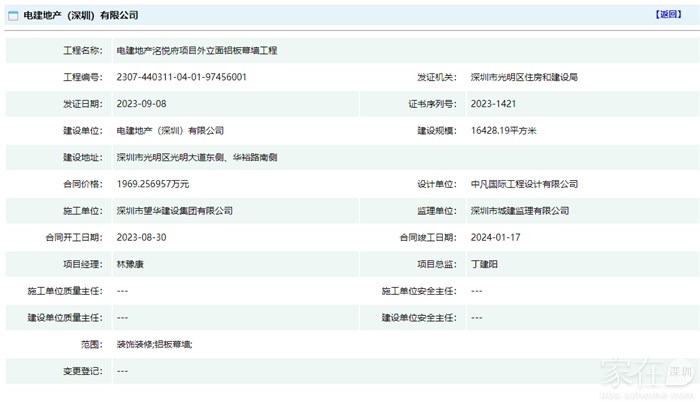Click certificate serial number 2023-1421
Image resolution: width=700 pixels, height=402 pixels.
tap(493, 104)
